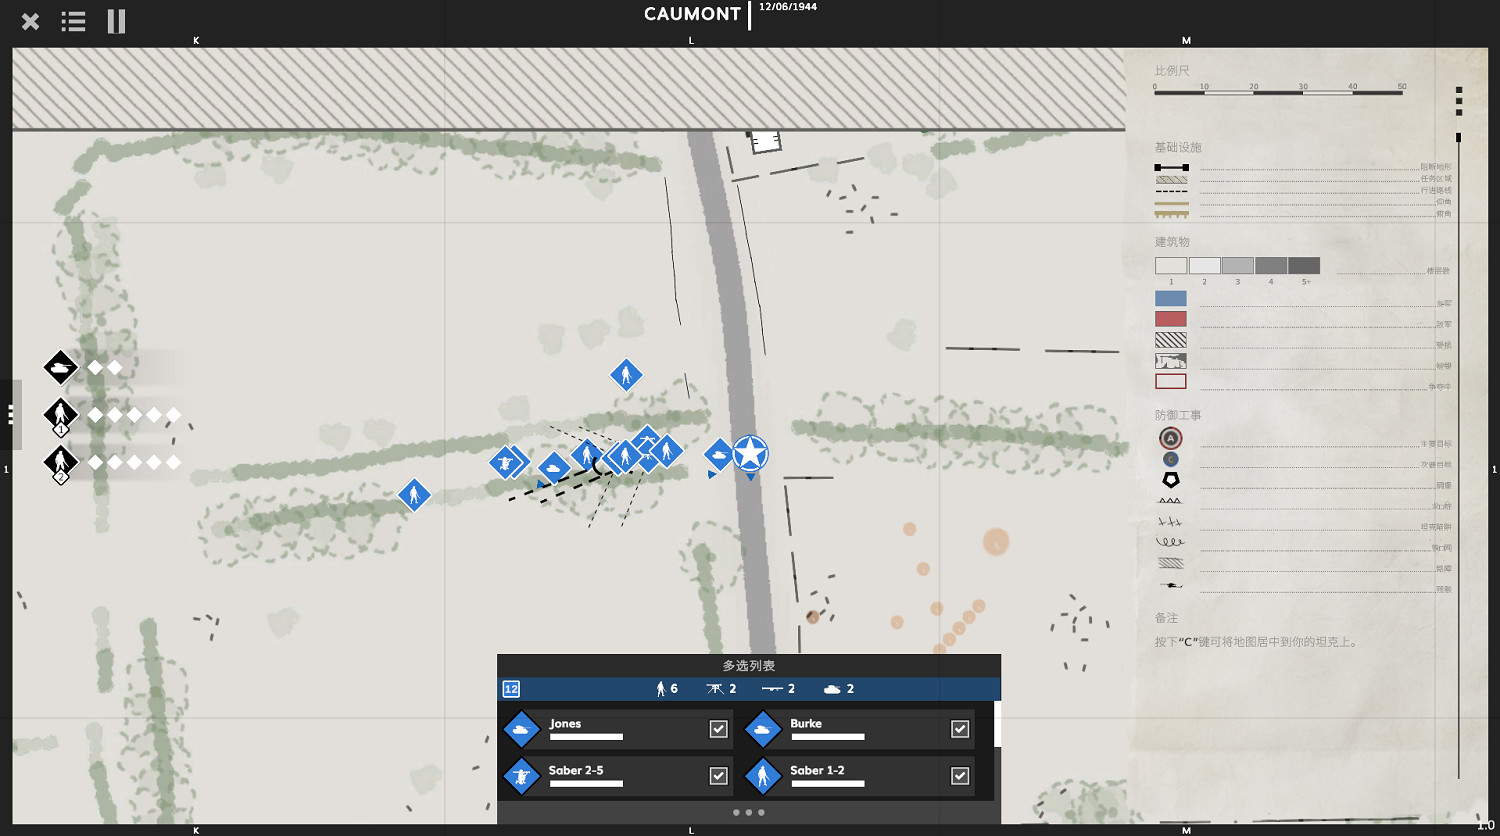Click the 12 total units counter badge
This screenshot has height=836, width=1500.
(511, 689)
